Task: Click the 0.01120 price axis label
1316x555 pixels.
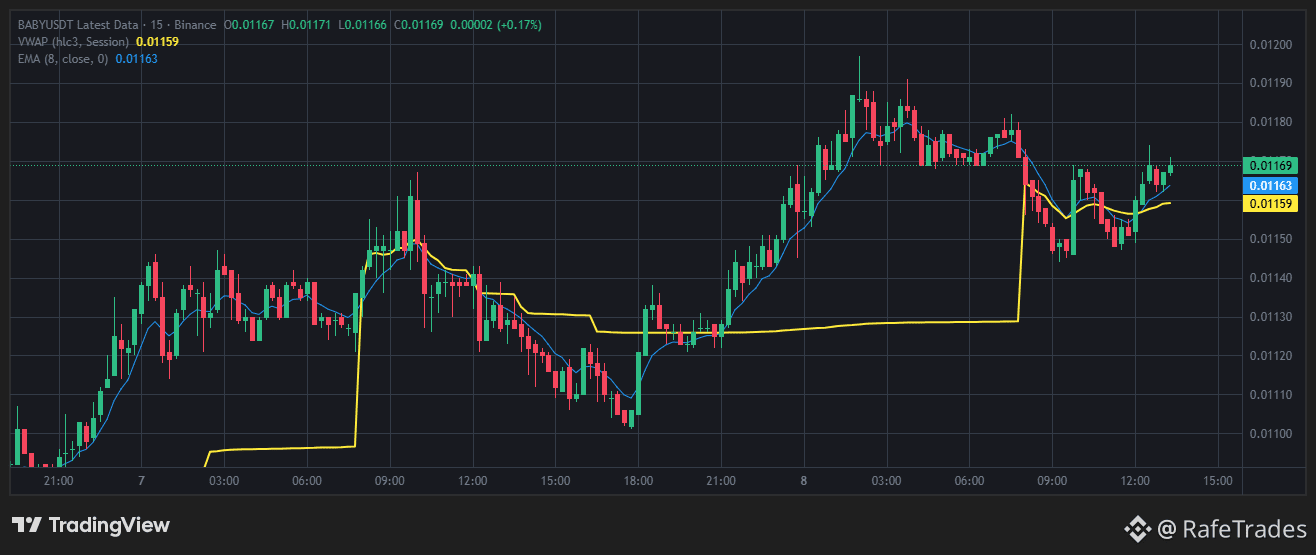Action: pos(1270,356)
